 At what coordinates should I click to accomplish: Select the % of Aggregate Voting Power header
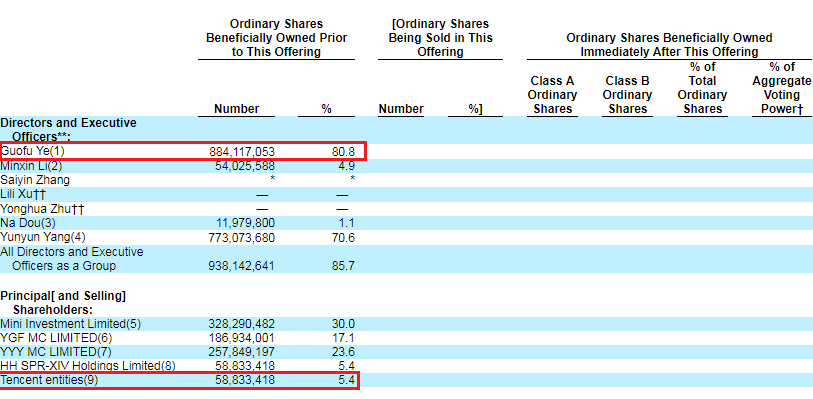[782, 88]
